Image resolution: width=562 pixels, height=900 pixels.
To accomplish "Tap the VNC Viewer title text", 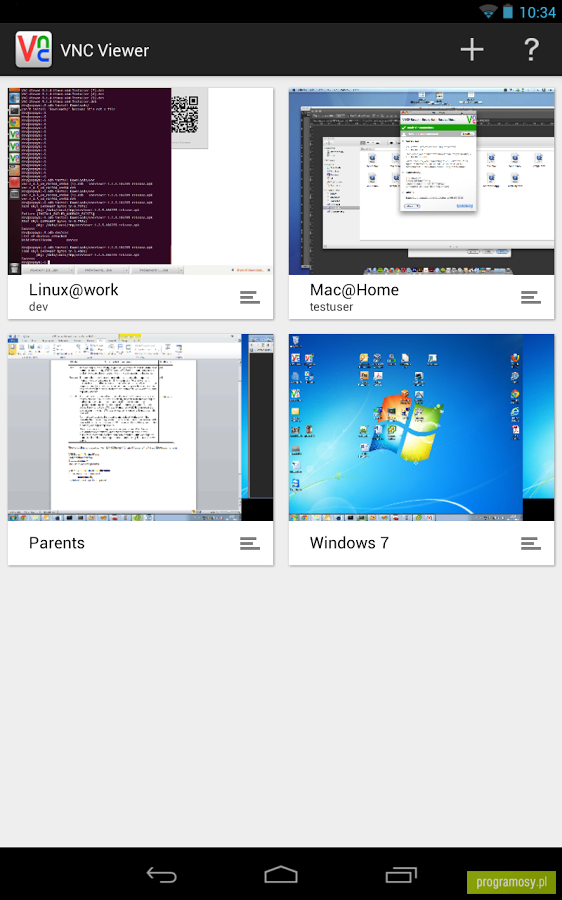I will click(104, 51).
